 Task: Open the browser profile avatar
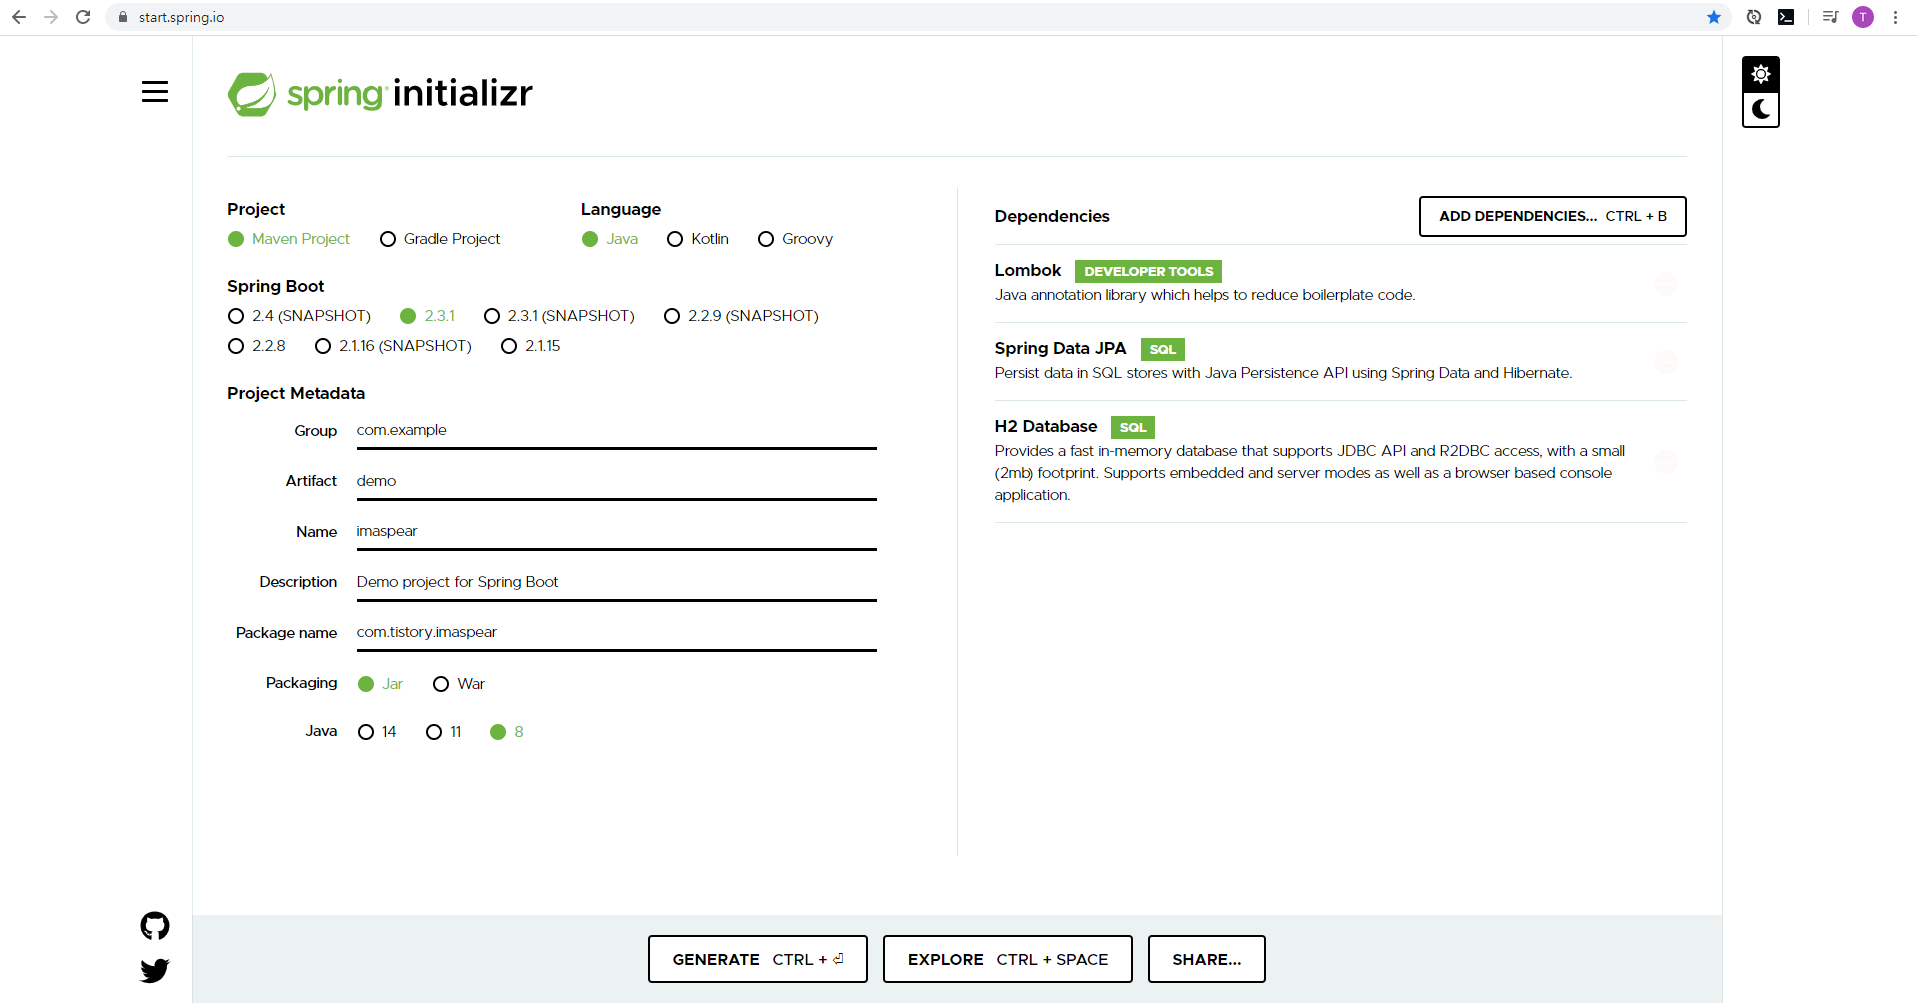click(x=1863, y=17)
